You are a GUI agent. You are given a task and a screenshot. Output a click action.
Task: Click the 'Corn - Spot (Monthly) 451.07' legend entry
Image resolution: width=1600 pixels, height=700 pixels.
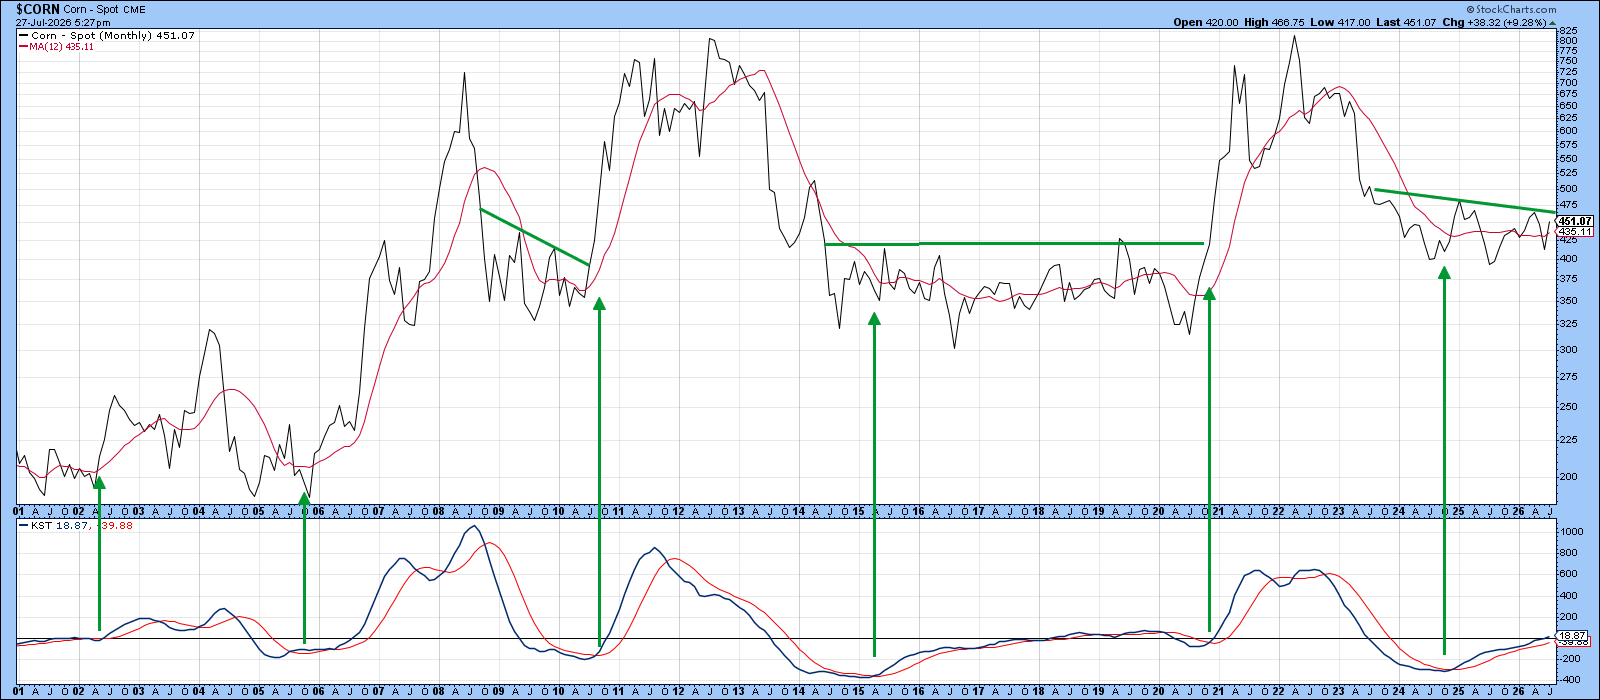[105, 36]
